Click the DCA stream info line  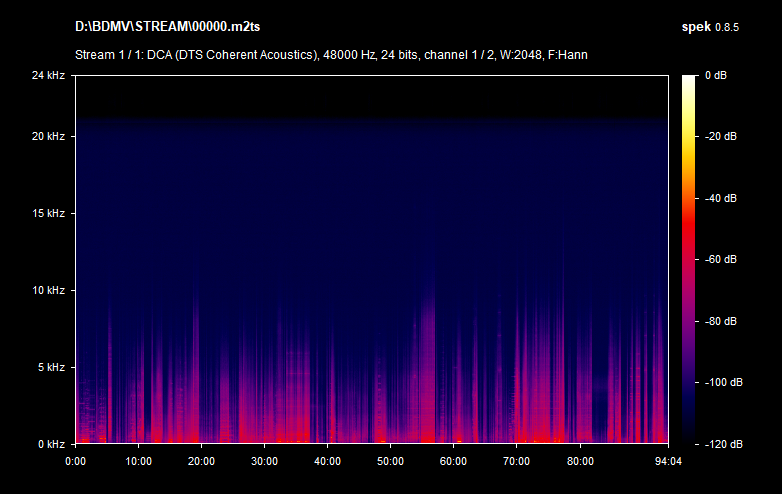pyautogui.click(x=331, y=54)
